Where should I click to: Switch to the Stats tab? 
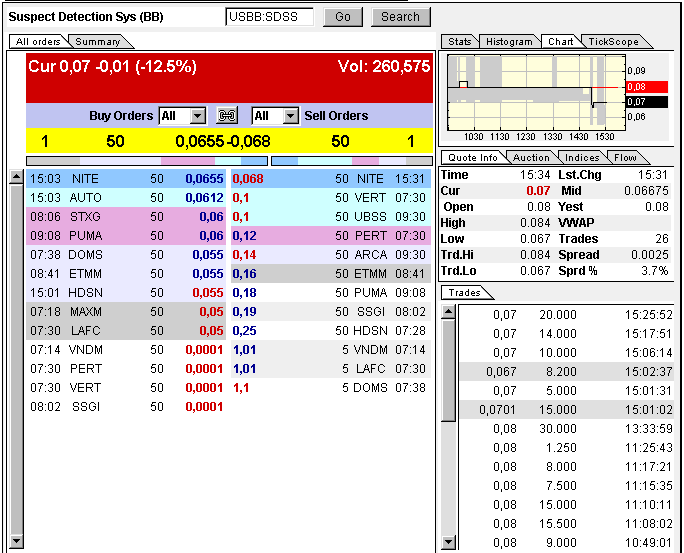point(459,41)
